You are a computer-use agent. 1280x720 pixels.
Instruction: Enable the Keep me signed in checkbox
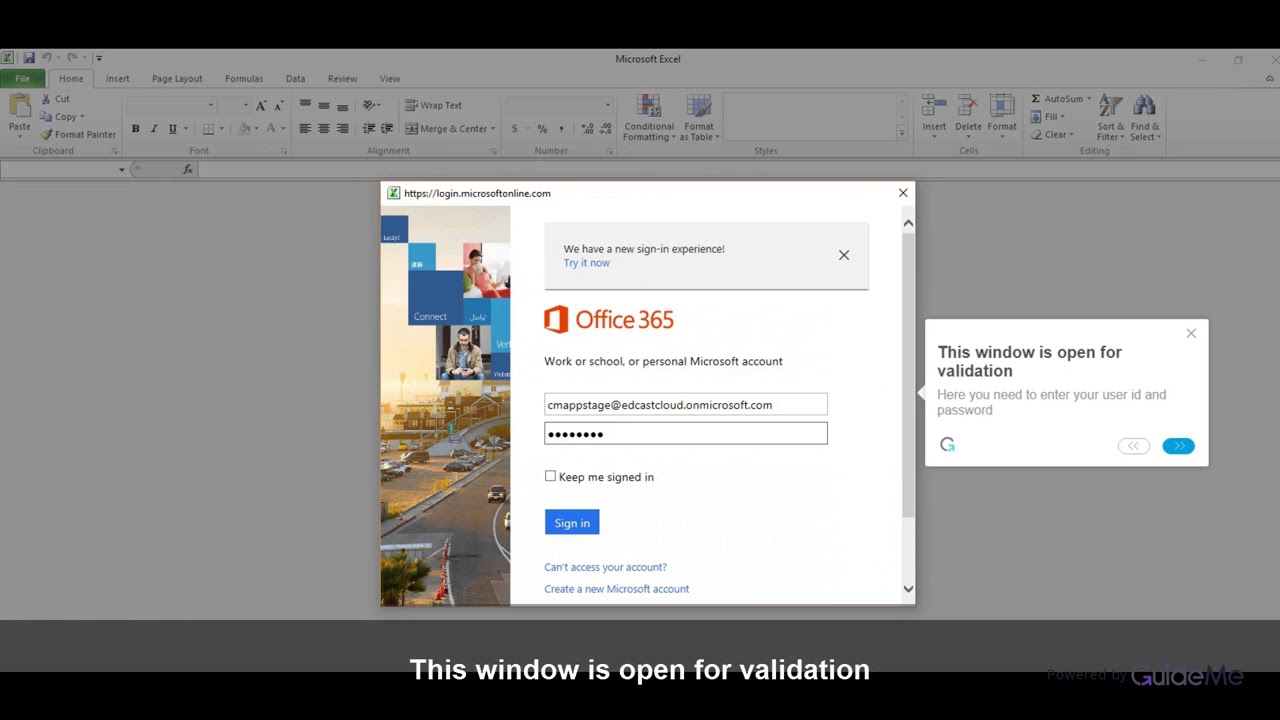[550, 476]
